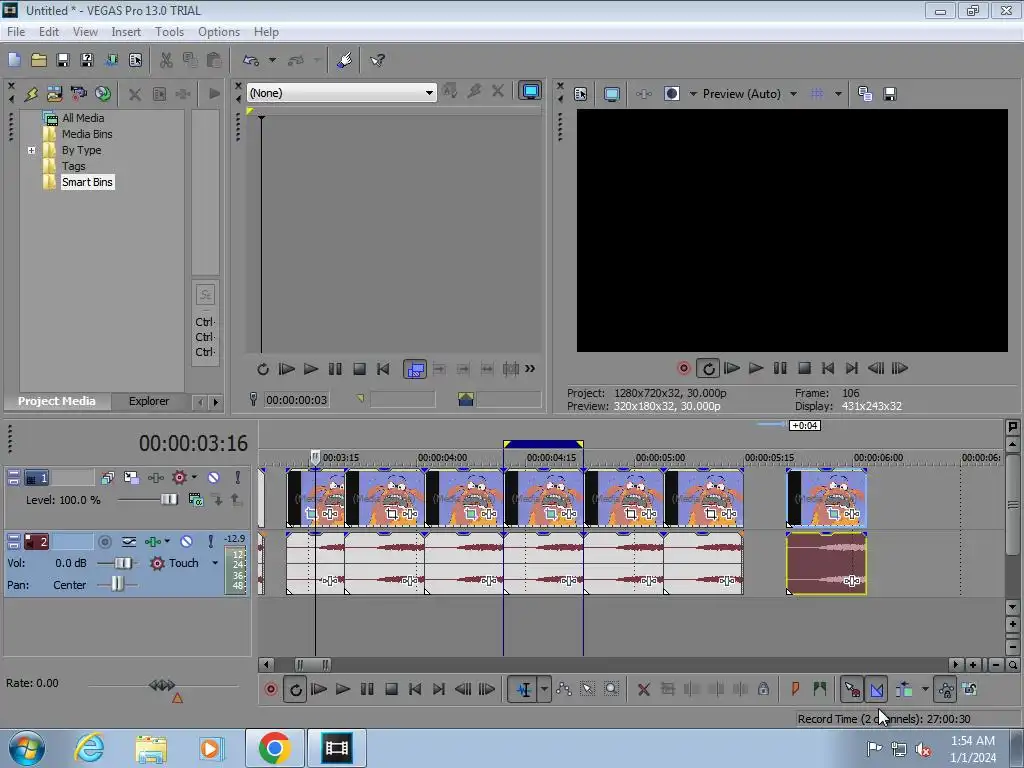
Task: Click the Cut scissors icon
Action: pyautogui.click(x=167, y=60)
